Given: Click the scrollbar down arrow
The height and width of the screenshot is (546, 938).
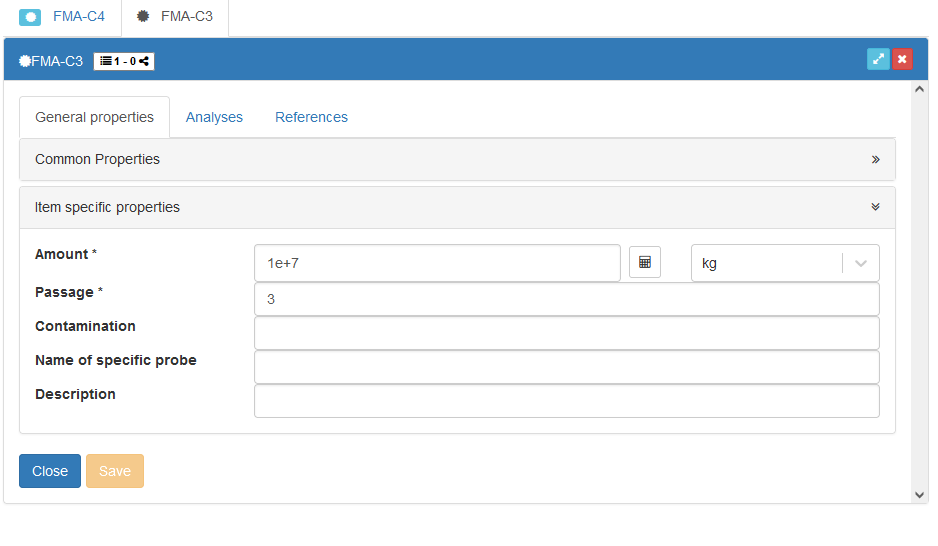Looking at the screenshot, I should point(919,494).
